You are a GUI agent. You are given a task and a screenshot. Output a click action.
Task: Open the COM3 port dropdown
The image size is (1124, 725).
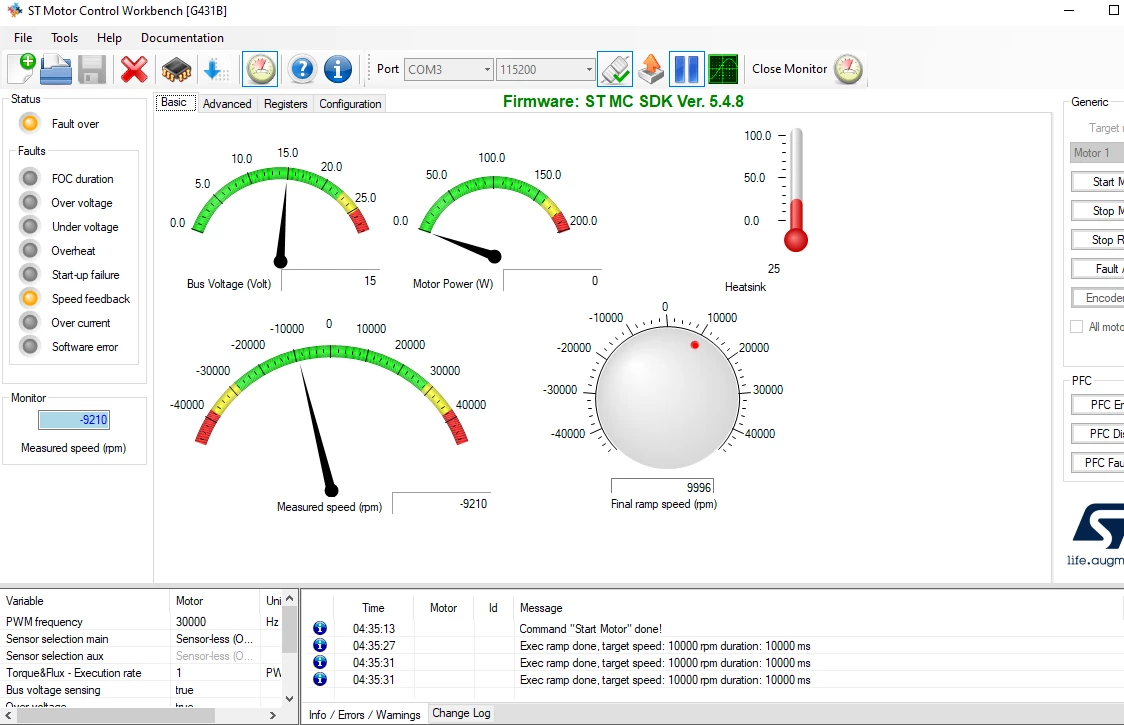tap(487, 70)
